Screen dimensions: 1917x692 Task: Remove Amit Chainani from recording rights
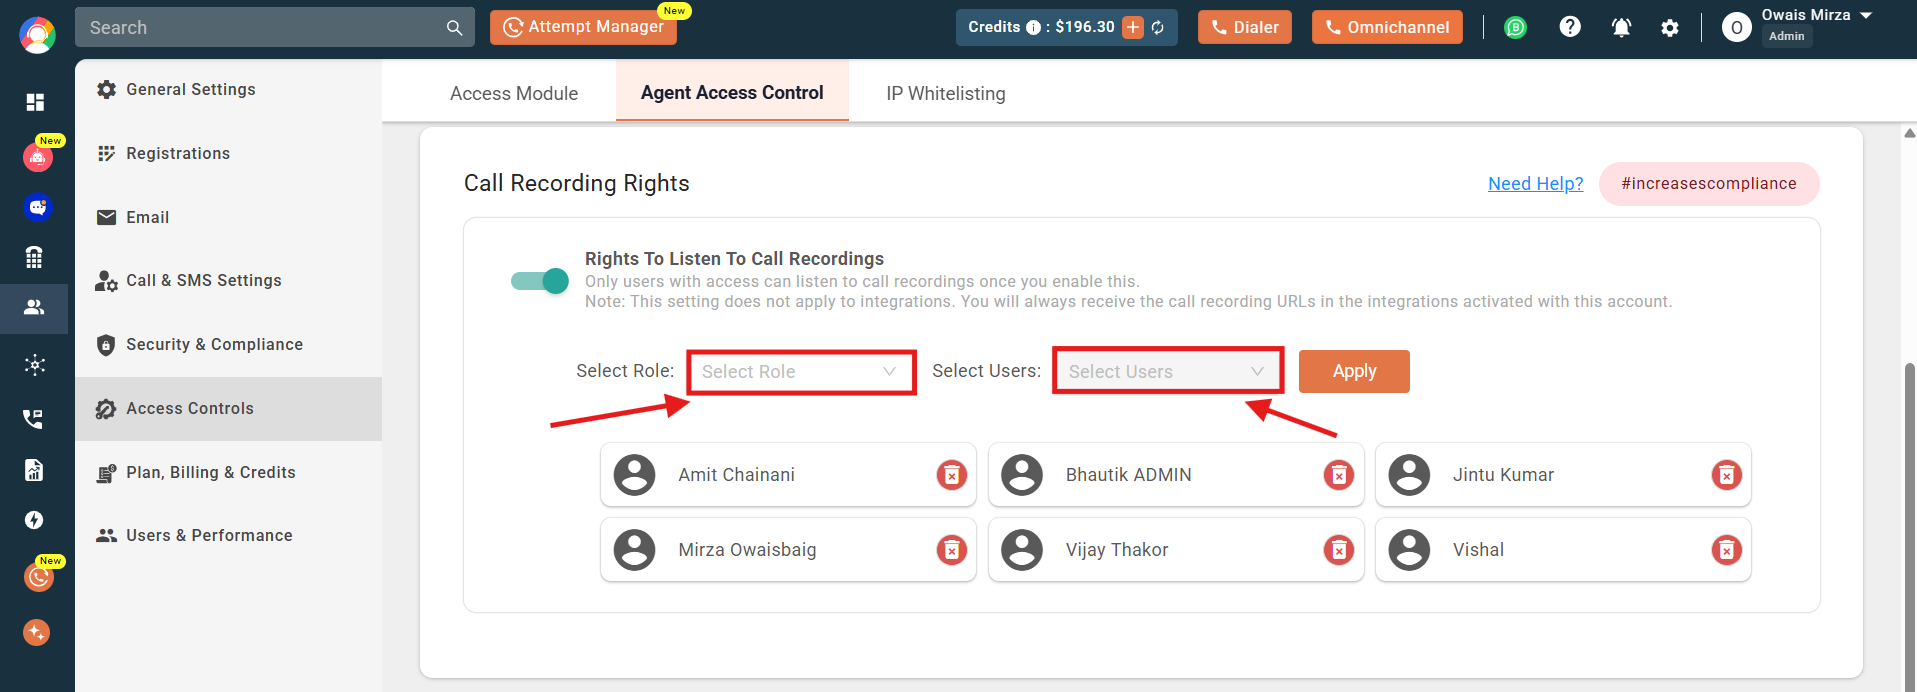click(x=952, y=475)
